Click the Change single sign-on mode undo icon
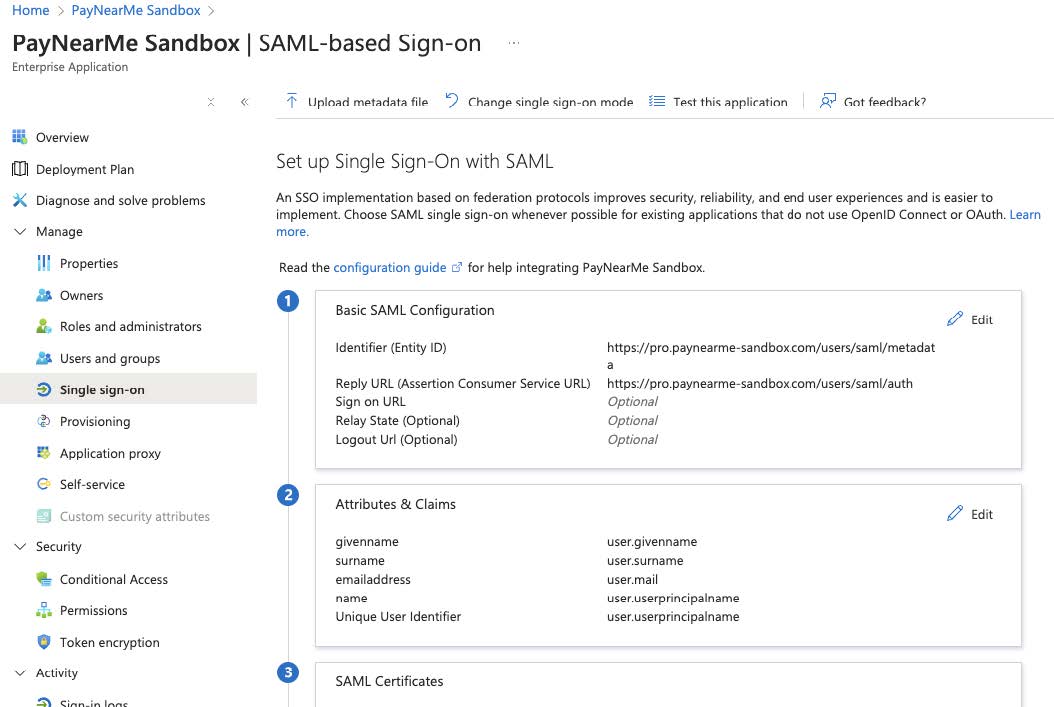This screenshot has width=1054, height=707. 452,101
